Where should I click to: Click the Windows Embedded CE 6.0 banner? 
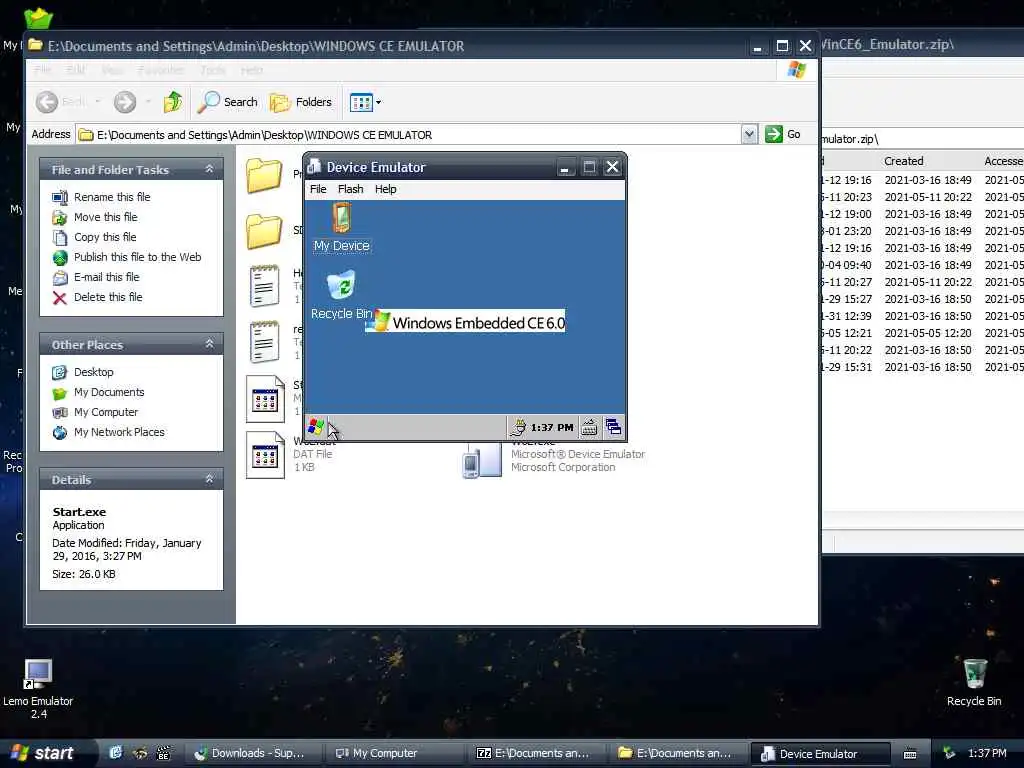[x=465, y=322]
